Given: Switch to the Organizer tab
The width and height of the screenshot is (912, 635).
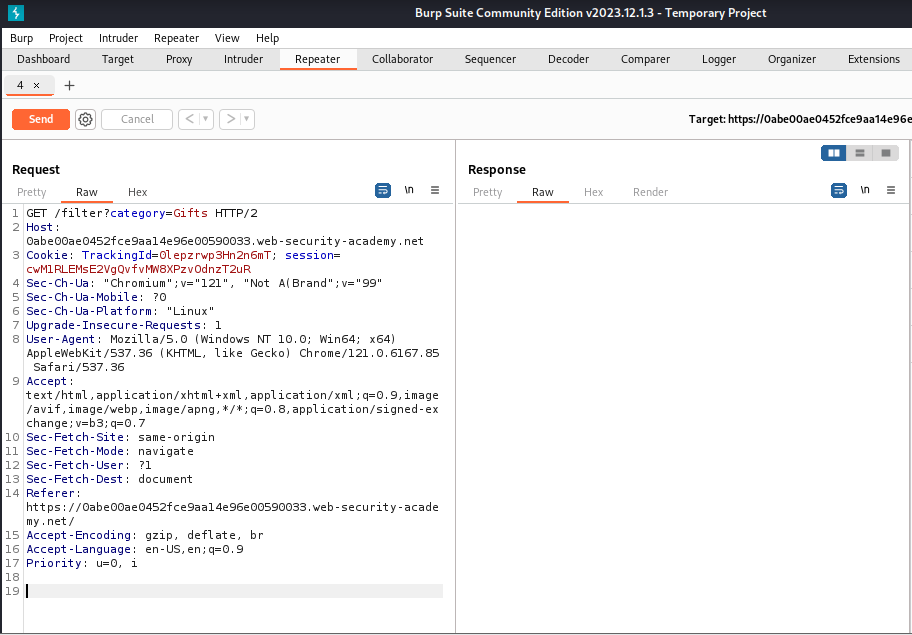Looking at the screenshot, I should click(792, 59).
